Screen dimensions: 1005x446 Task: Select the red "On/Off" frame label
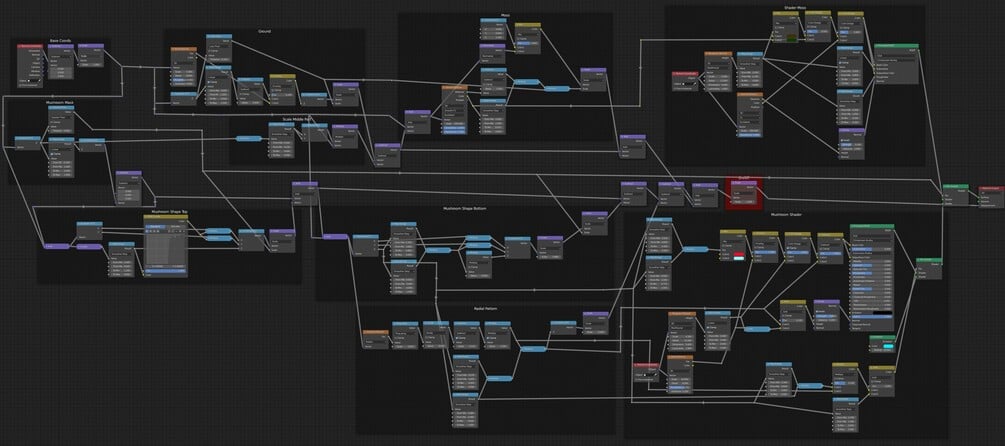[x=744, y=180]
